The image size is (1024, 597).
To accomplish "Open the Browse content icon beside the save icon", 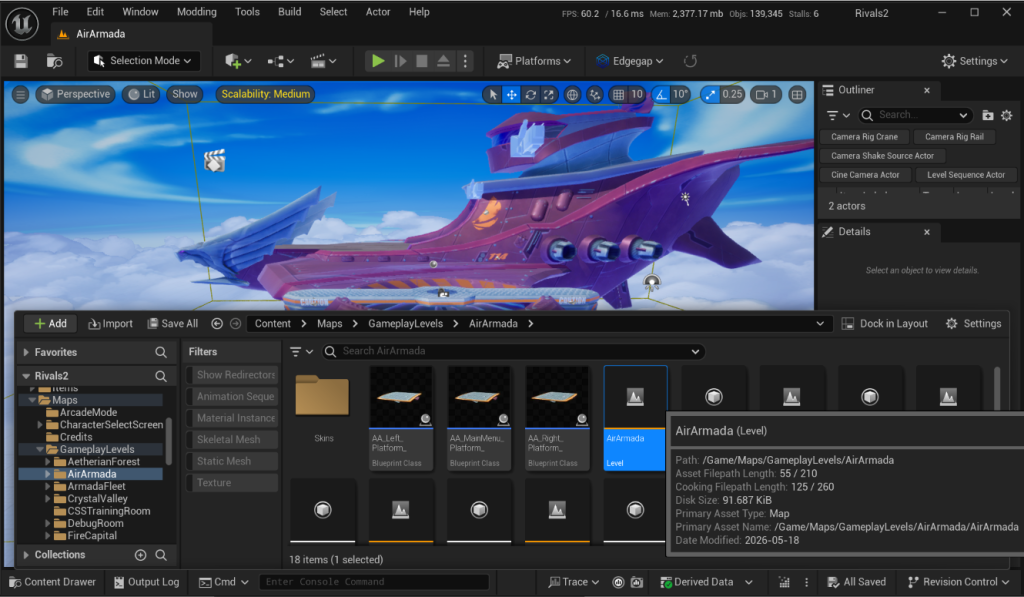I will point(55,61).
